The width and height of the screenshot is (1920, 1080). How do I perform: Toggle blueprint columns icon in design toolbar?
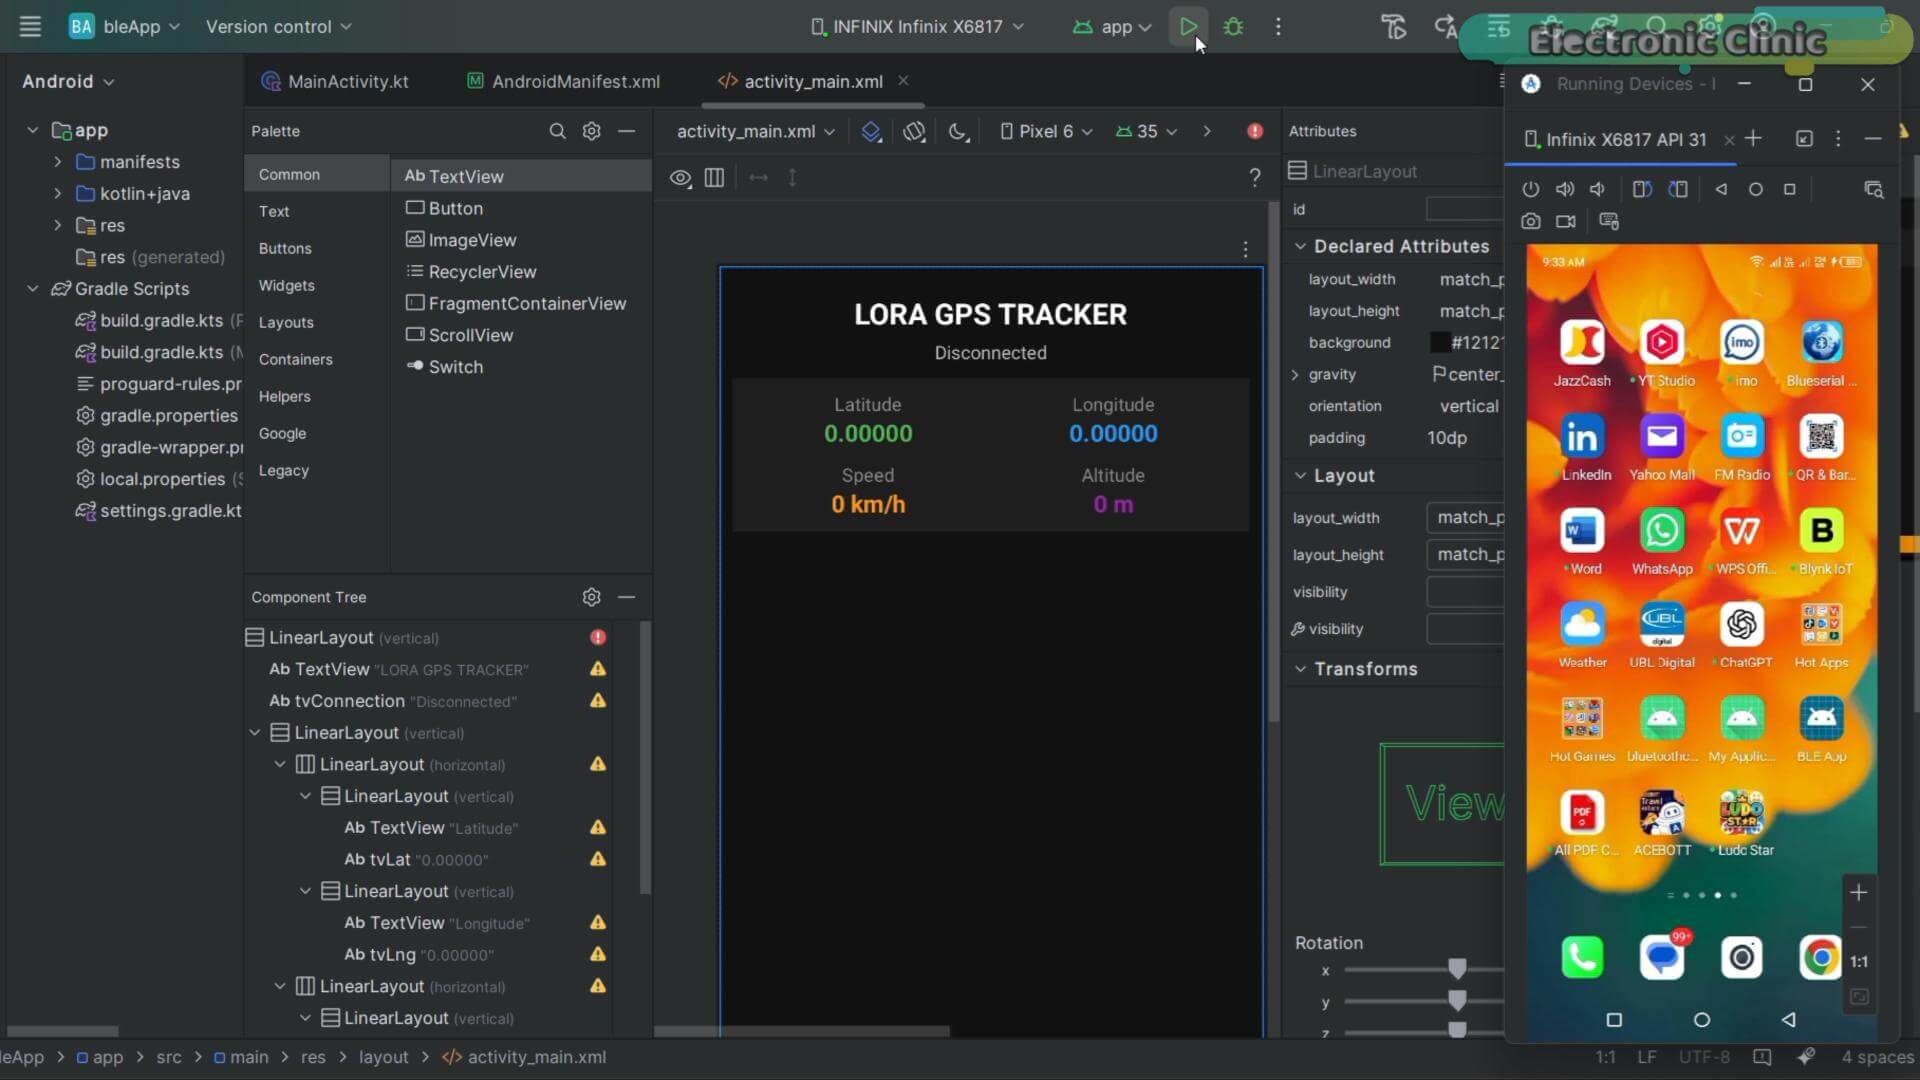point(714,178)
